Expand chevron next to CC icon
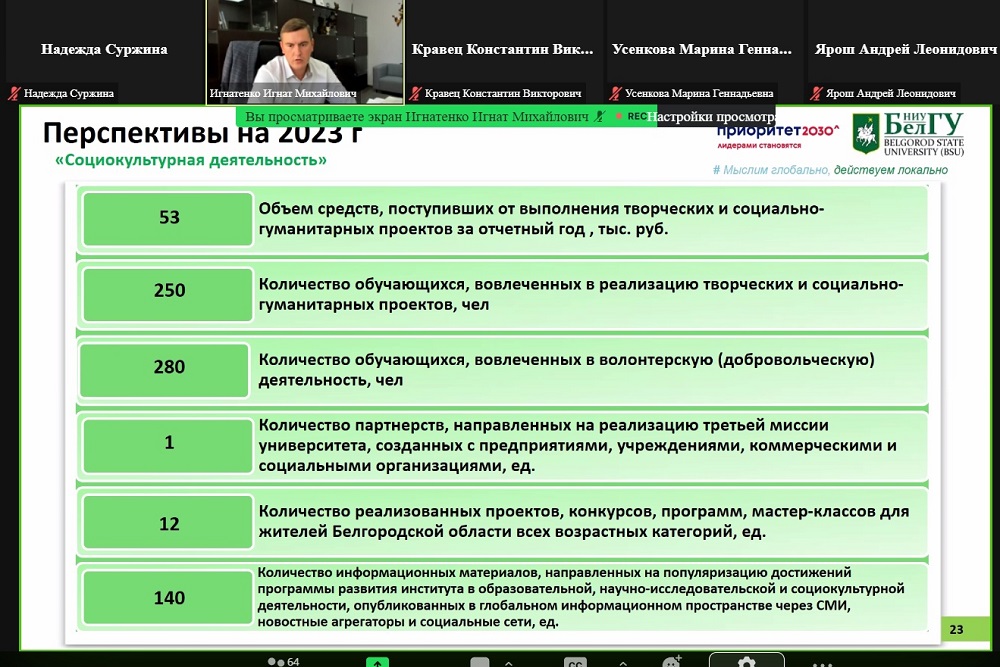This screenshot has width=1000, height=667. (623, 663)
